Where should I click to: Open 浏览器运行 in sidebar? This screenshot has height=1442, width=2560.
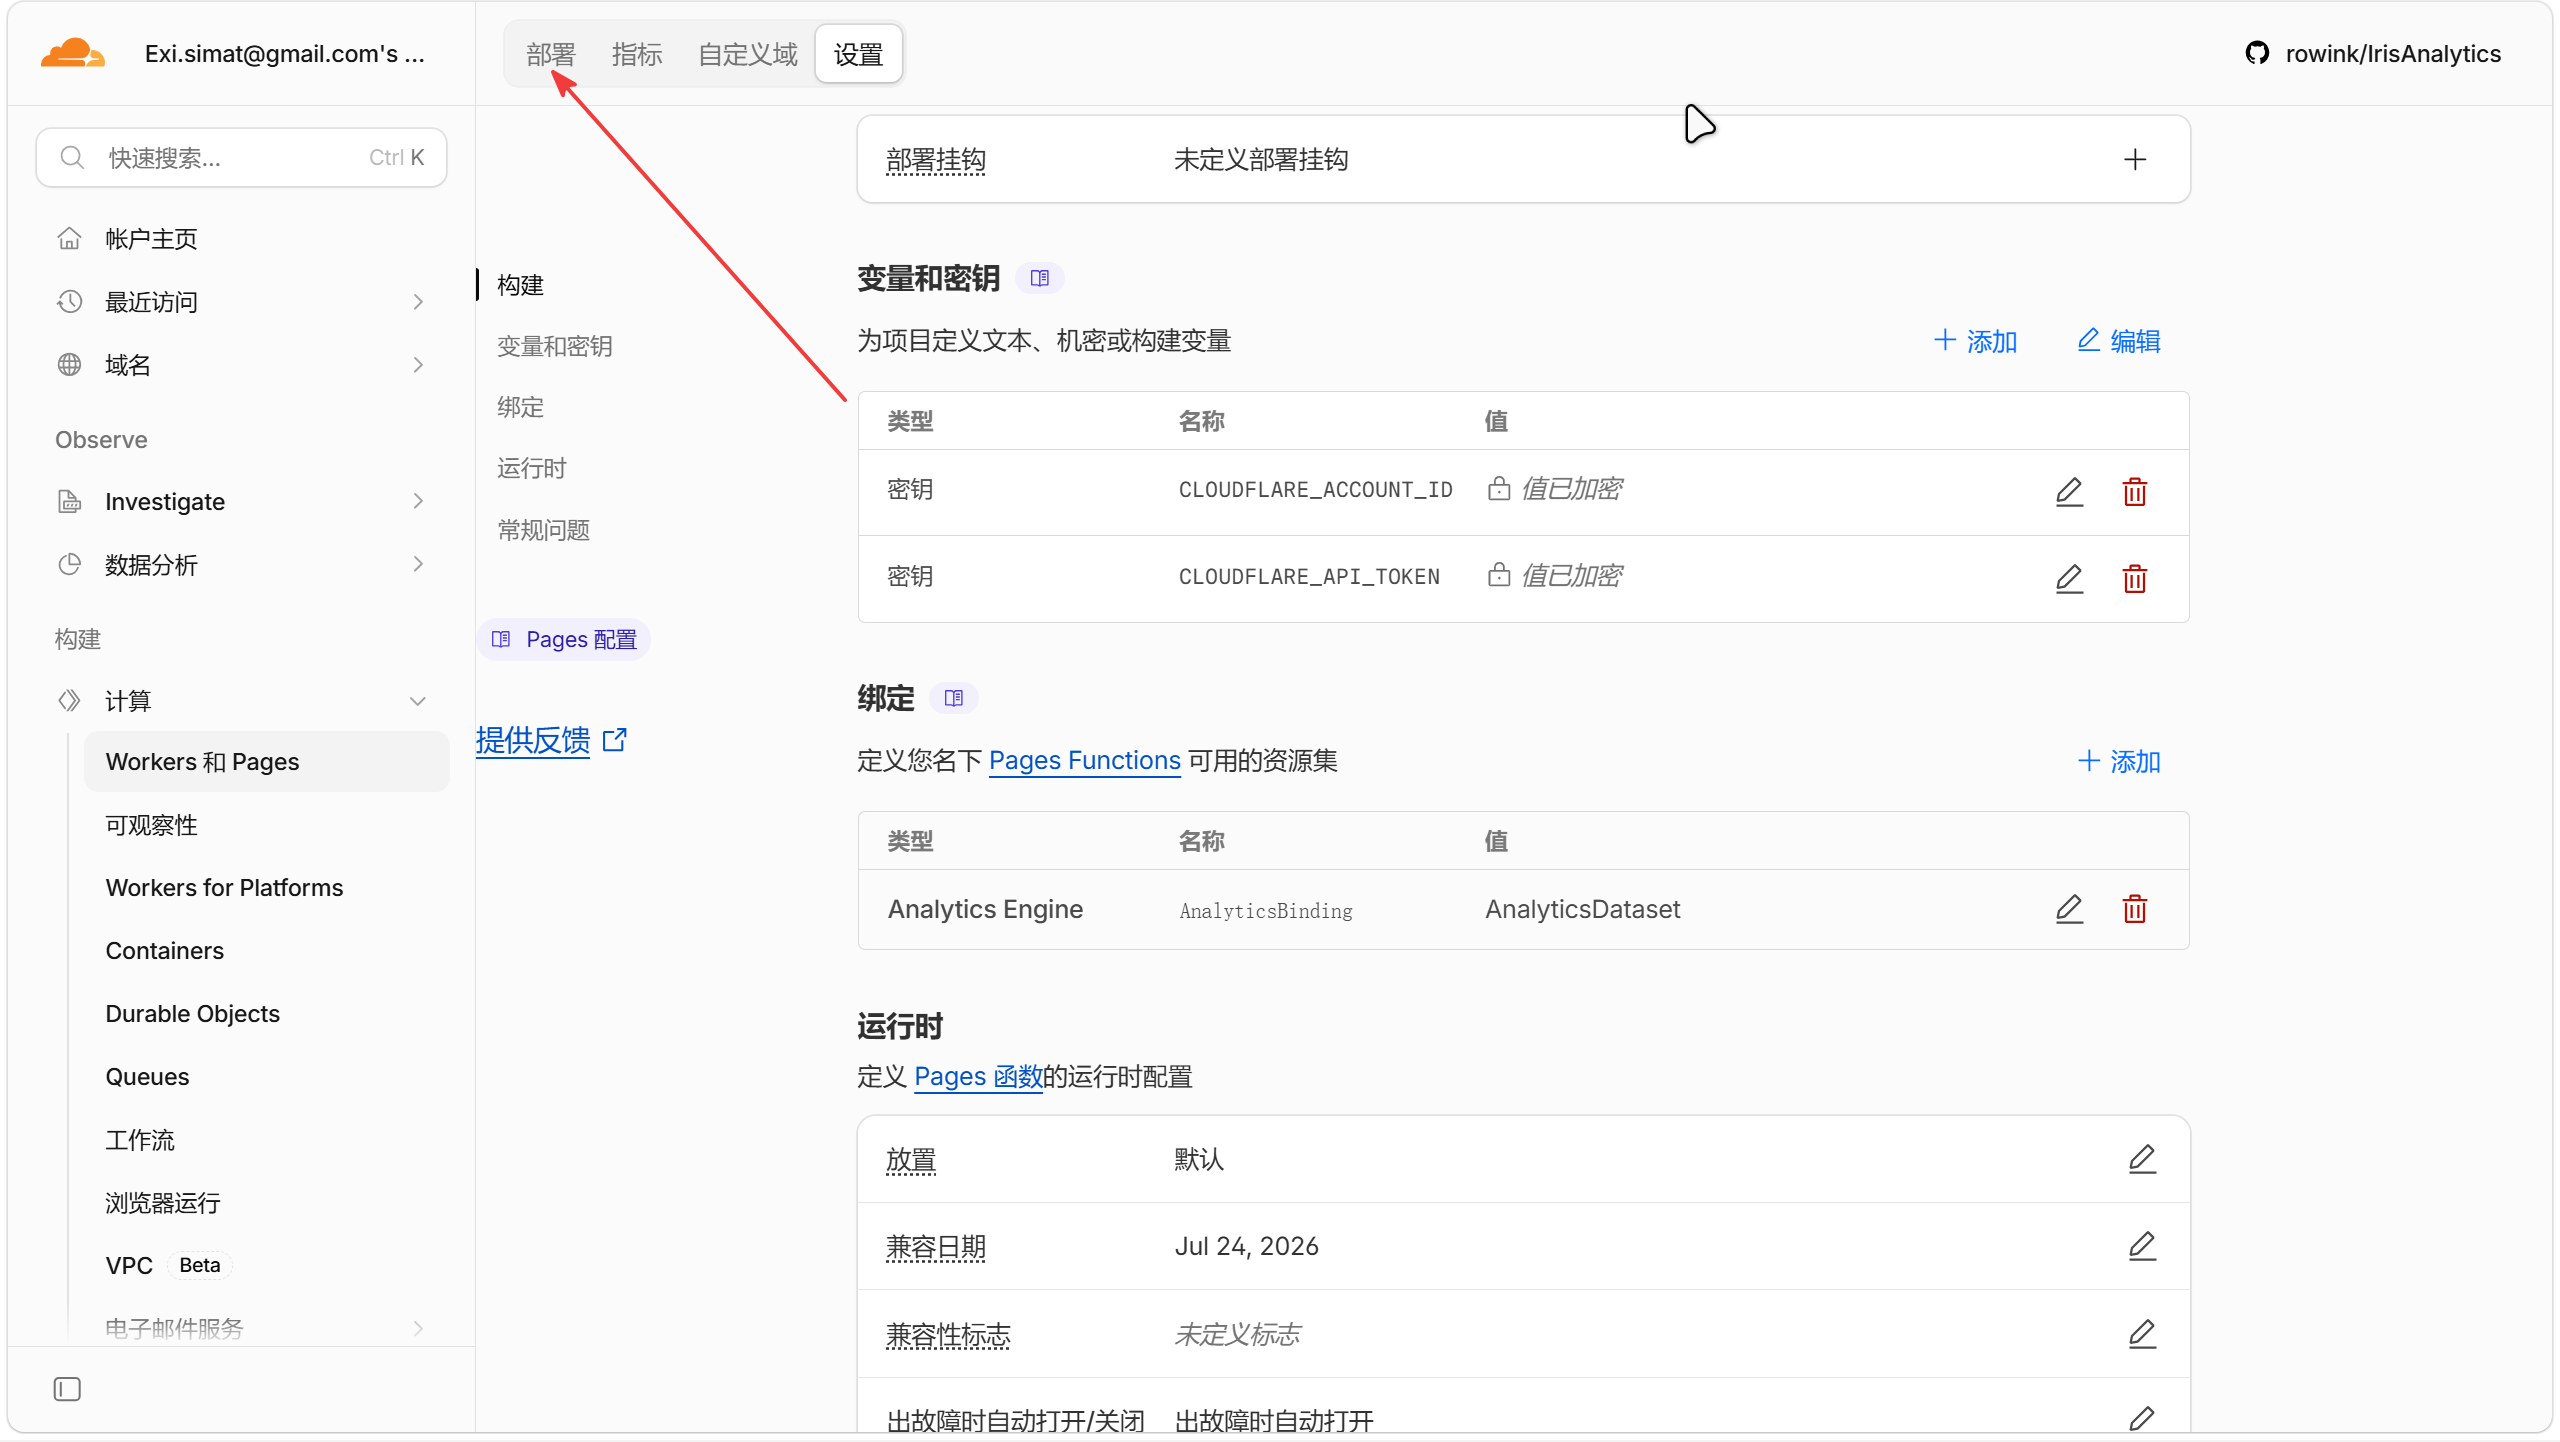(x=163, y=1202)
